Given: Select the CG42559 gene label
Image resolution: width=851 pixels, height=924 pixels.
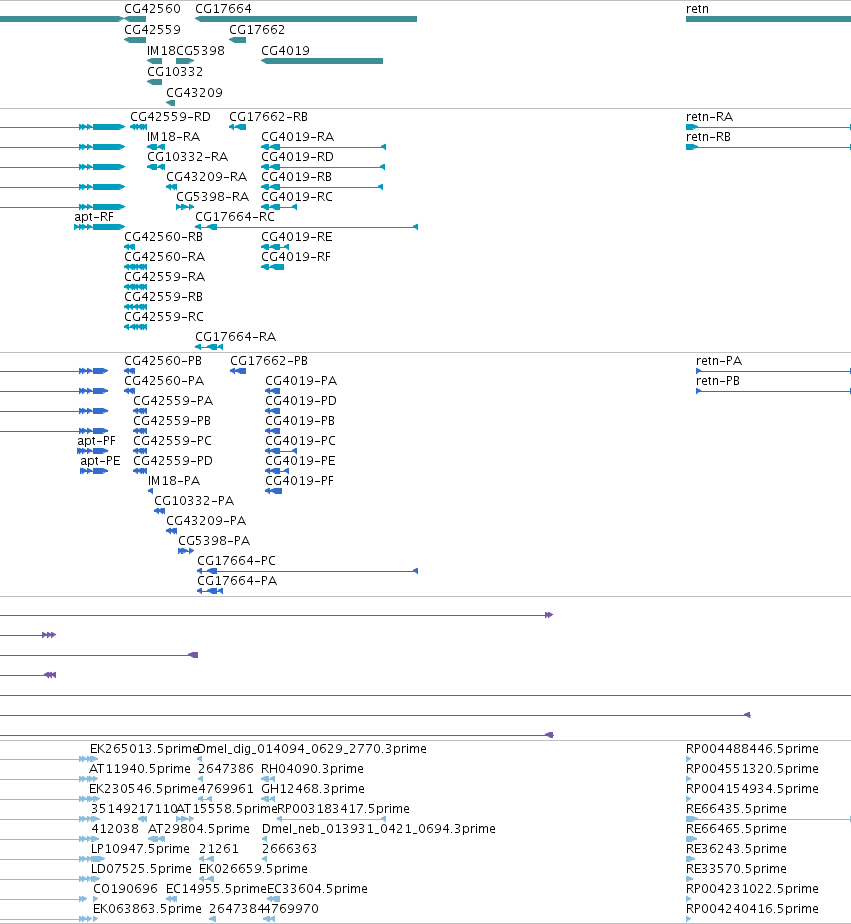Looking at the screenshot, I should pyautogui.click(x=152, y=29).
